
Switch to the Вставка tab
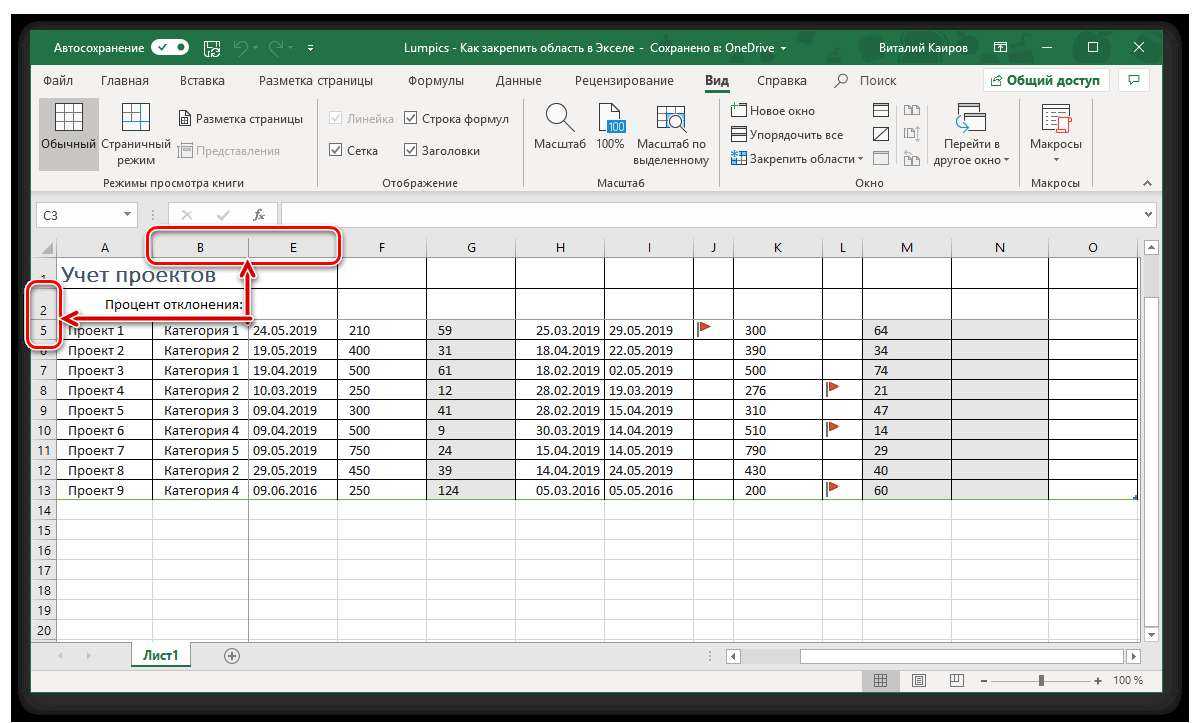coord(202,80)
